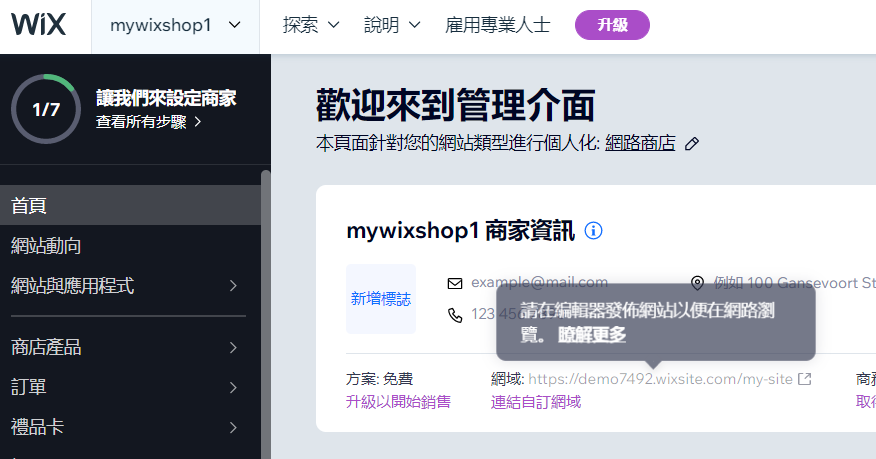
Task: Click the 1/7 setup progress circle
Action: tap(46, 109)
